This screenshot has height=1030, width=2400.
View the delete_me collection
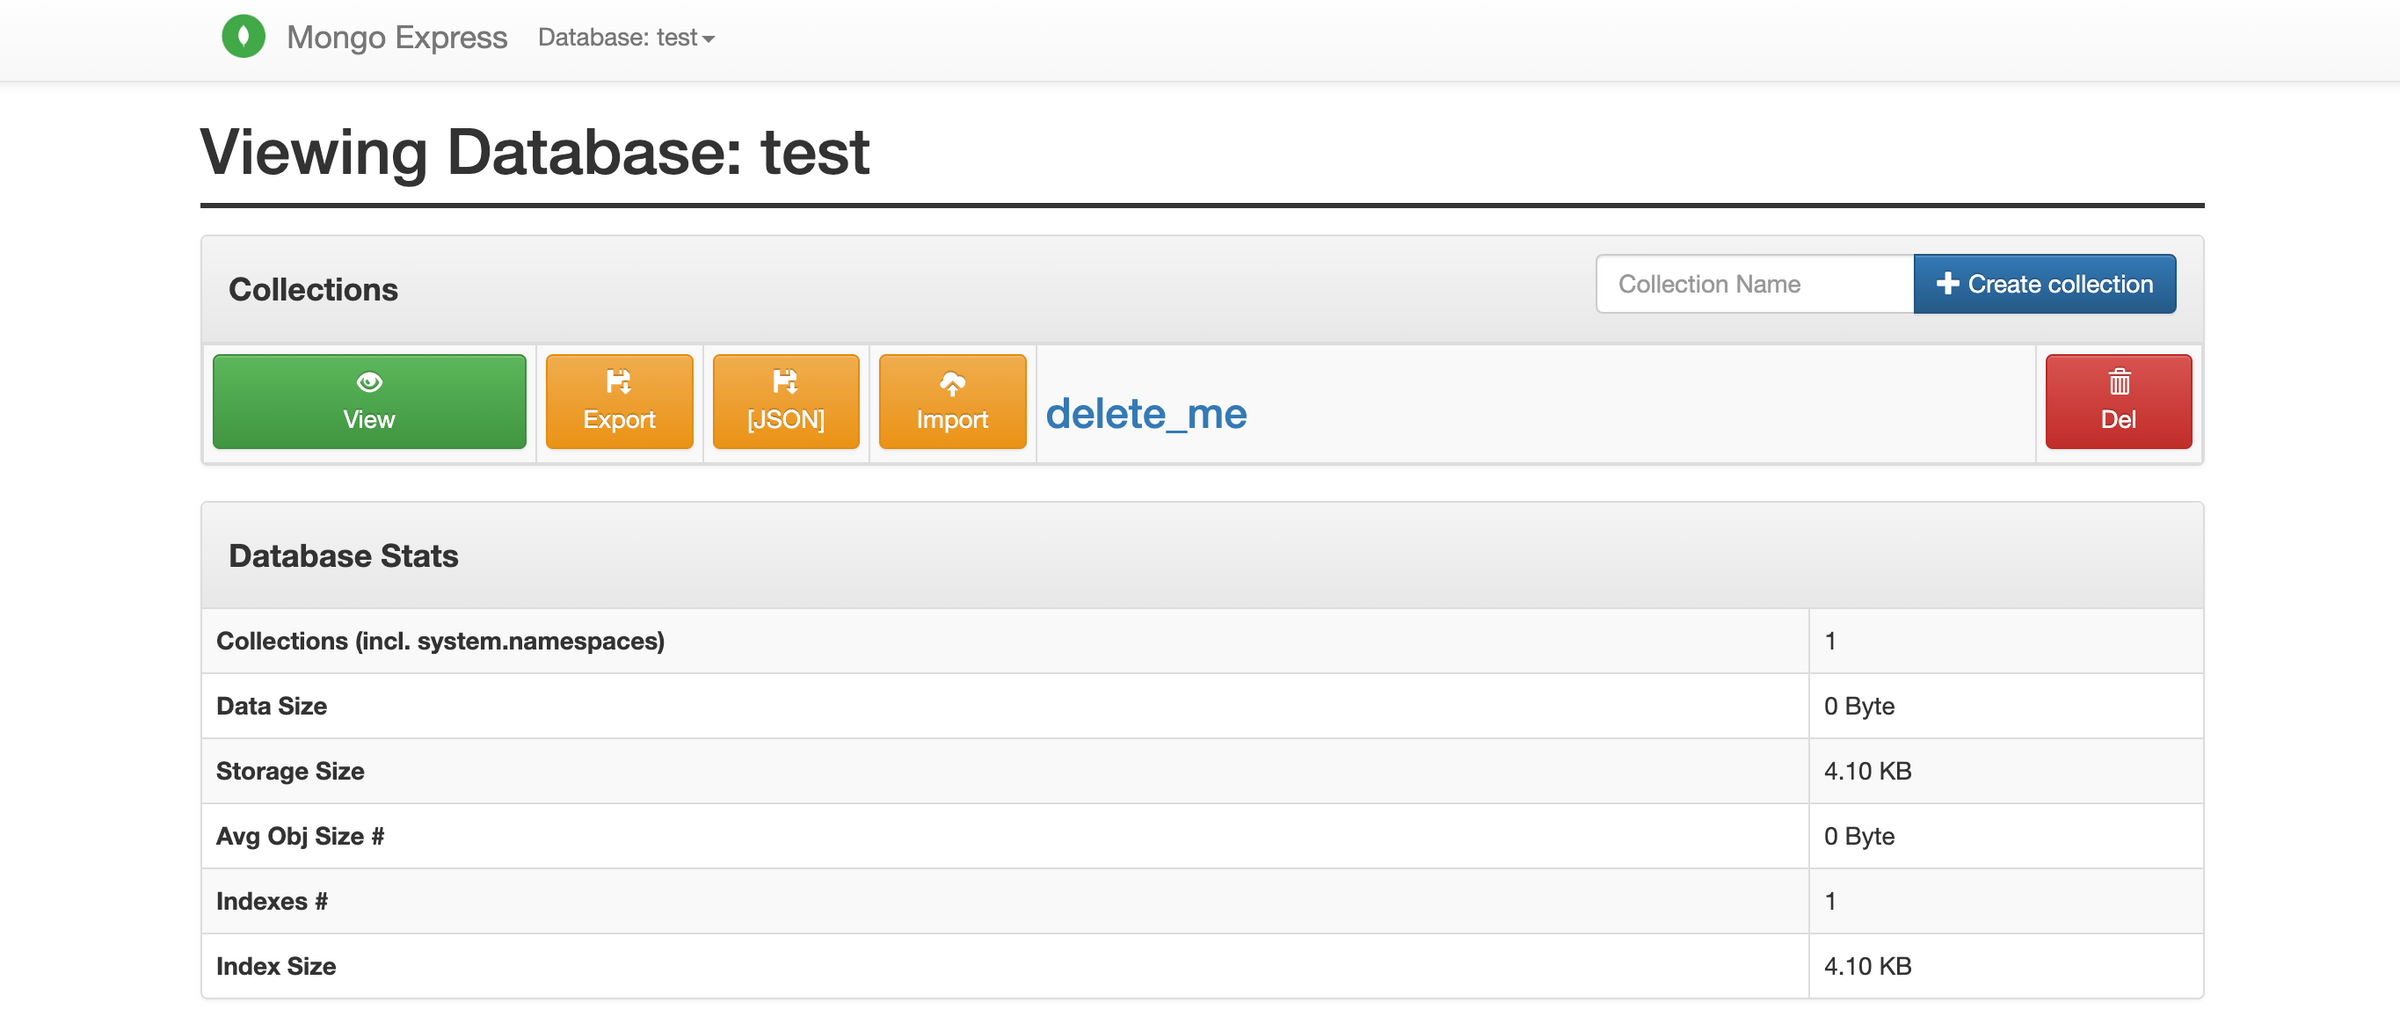369,401
